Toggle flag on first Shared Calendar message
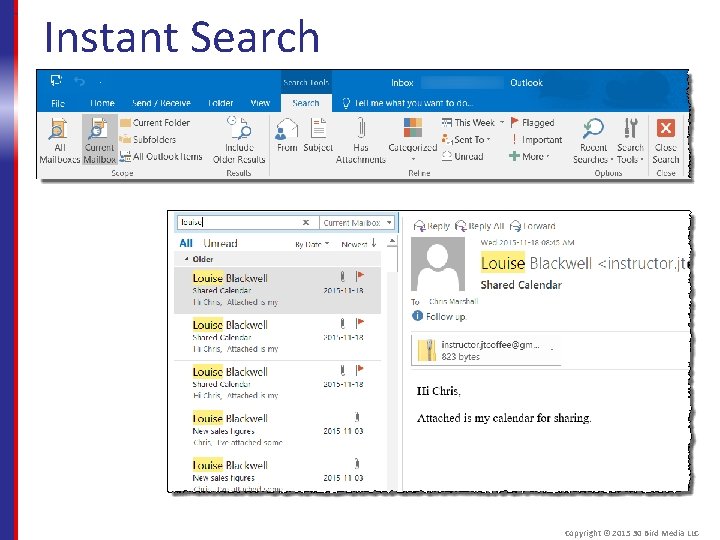Viewport: 720px width, 540px height. click(360, 276)
